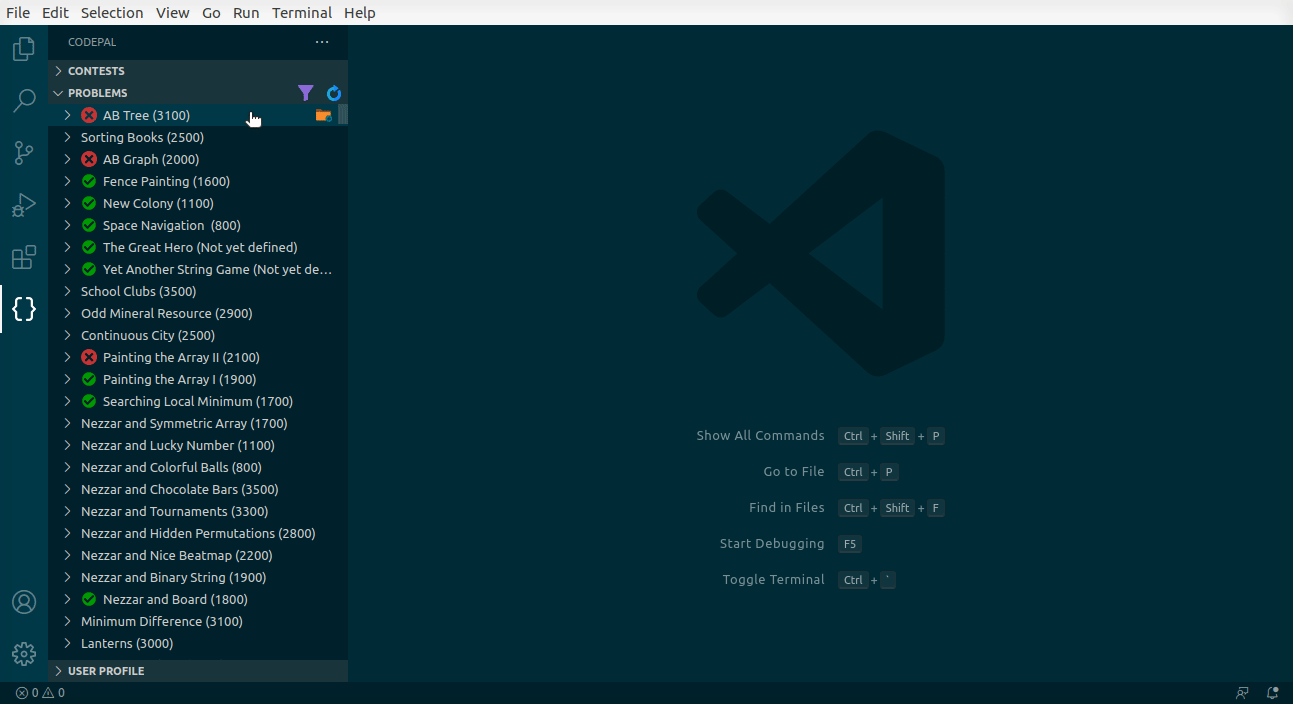The width and height of the screenshot is (1293, 704).
Task: Open the Manage settings gear
Action: [24, 654]
